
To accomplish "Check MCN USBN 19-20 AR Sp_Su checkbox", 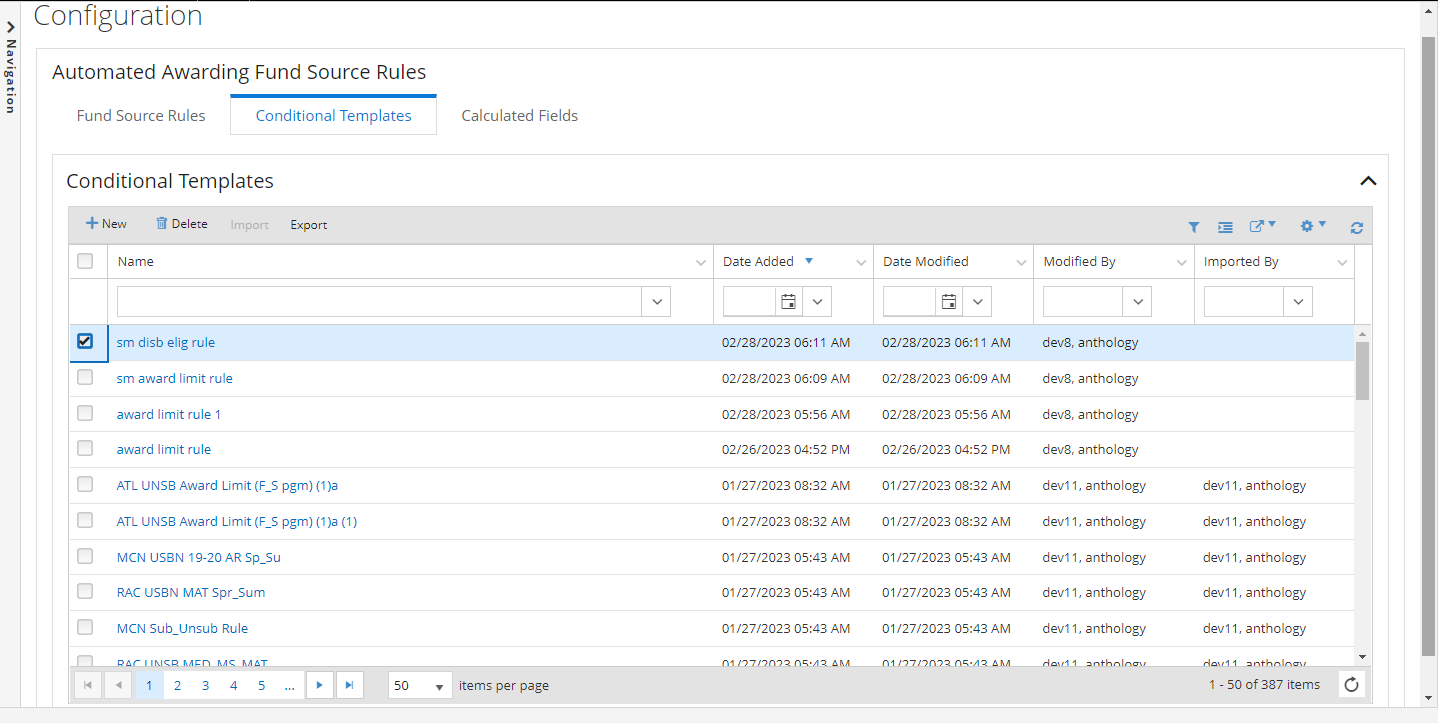I will pos(85,556).
